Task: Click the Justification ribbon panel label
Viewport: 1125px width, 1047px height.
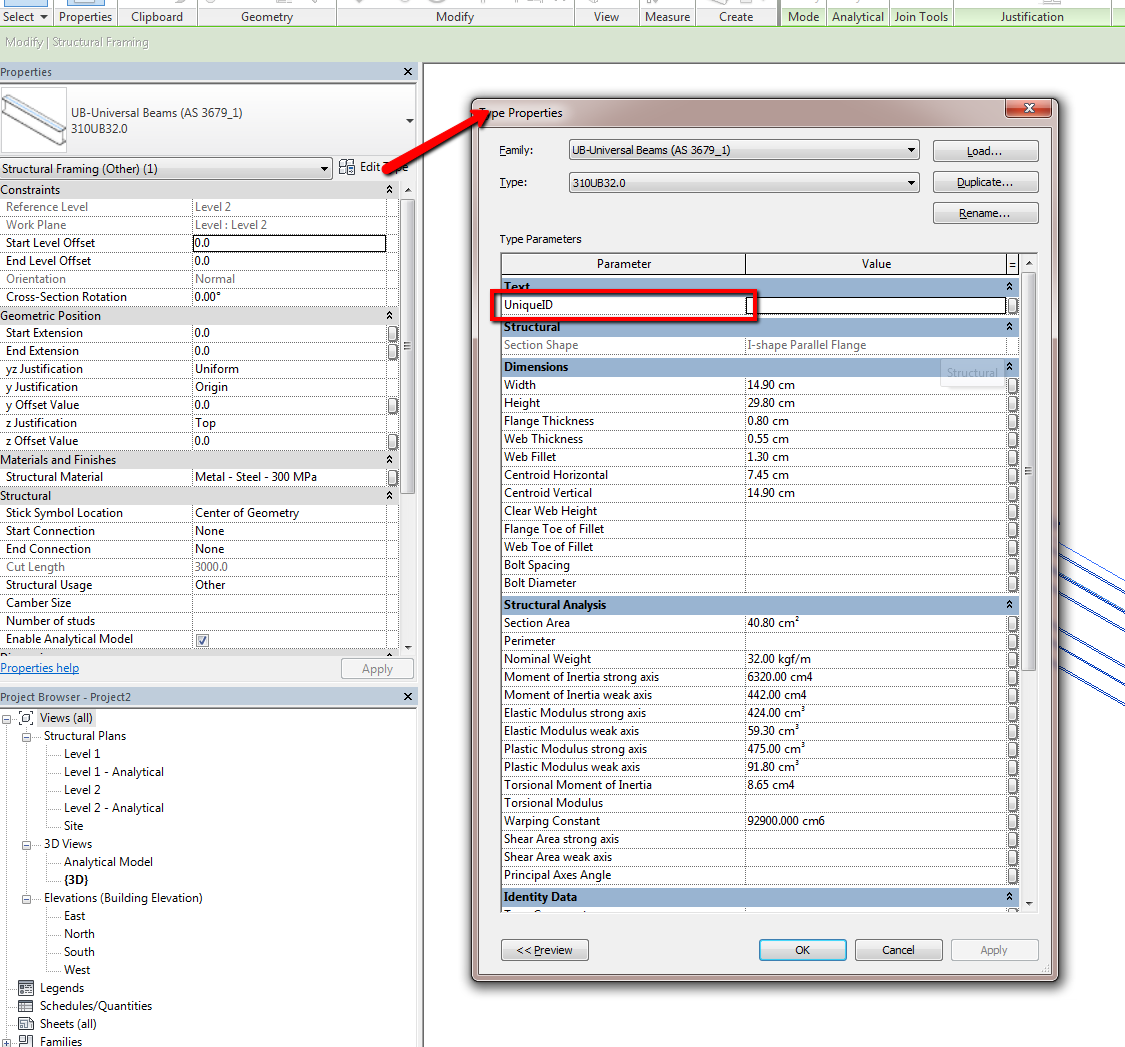Action: (x=1032, y=17)
